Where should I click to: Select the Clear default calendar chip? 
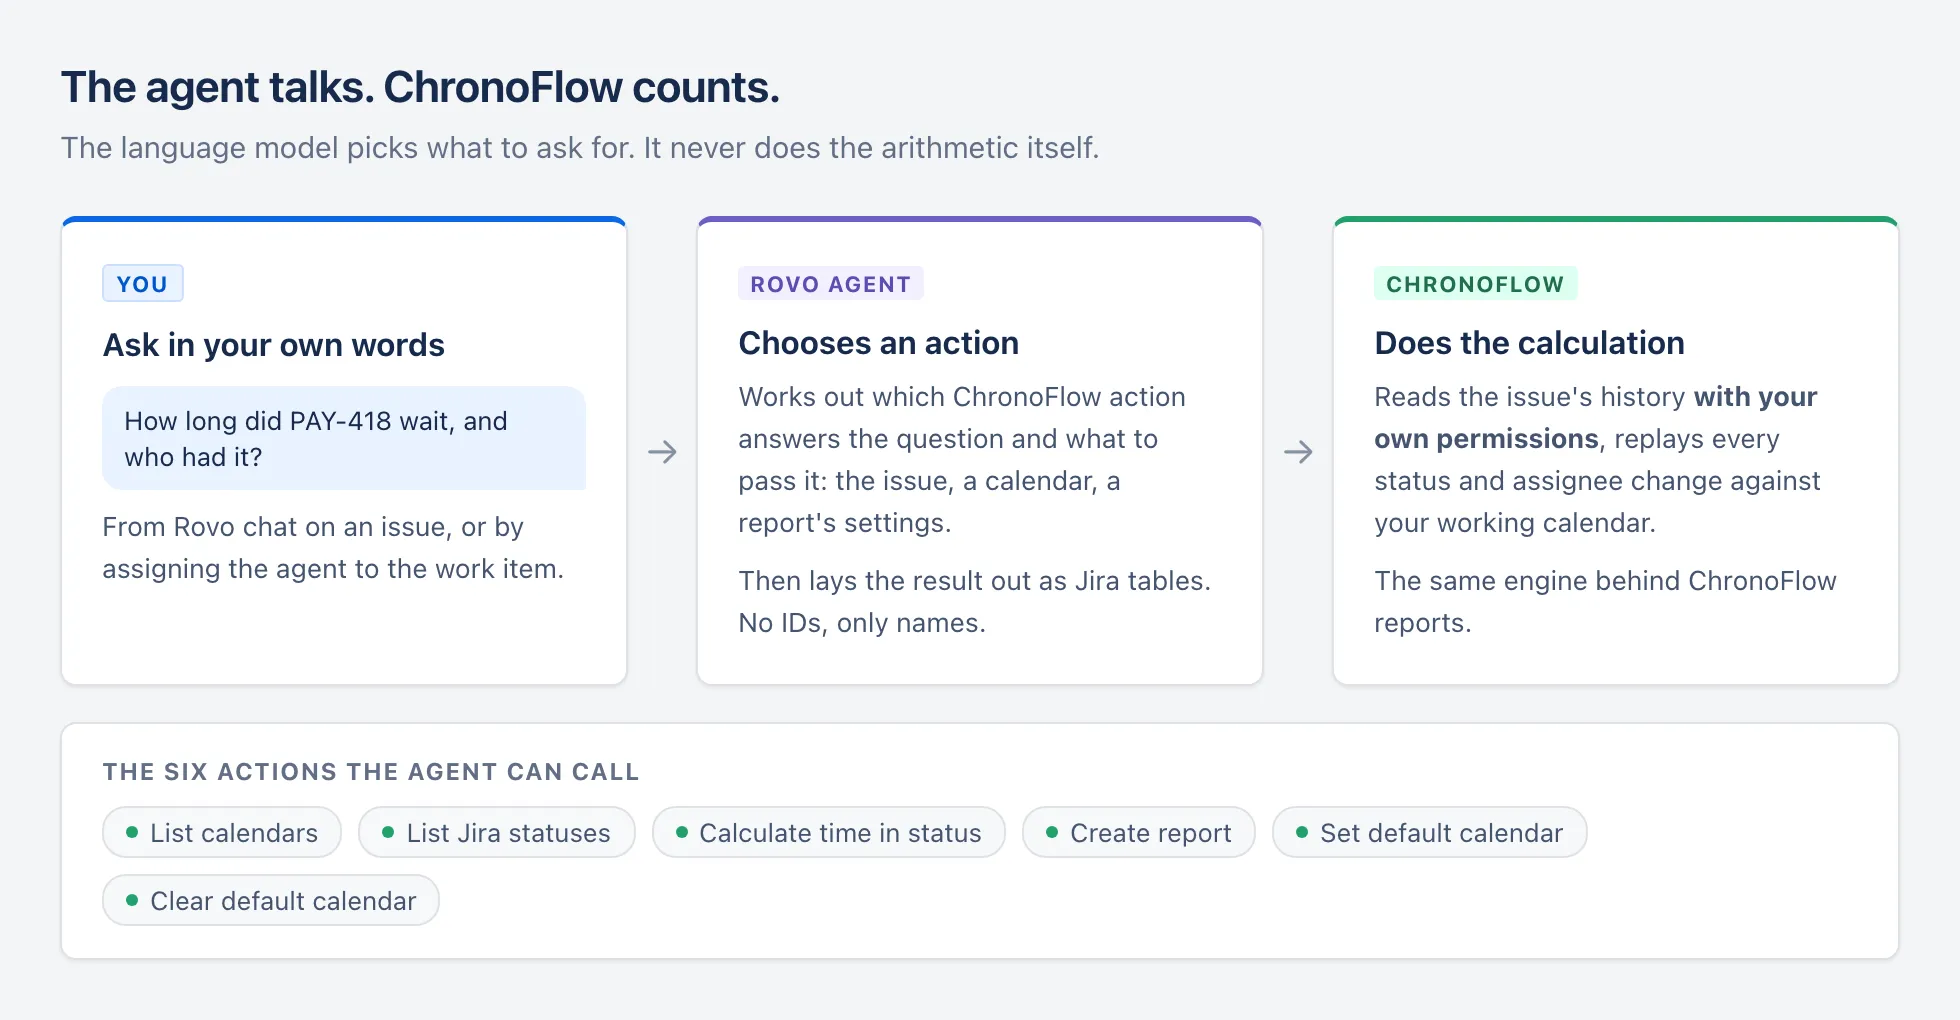point(271,900)
